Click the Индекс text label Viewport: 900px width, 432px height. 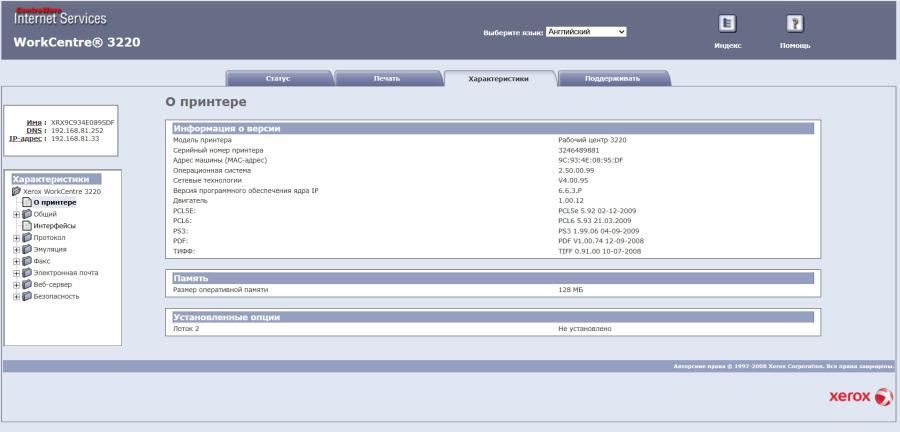point(727,46)
